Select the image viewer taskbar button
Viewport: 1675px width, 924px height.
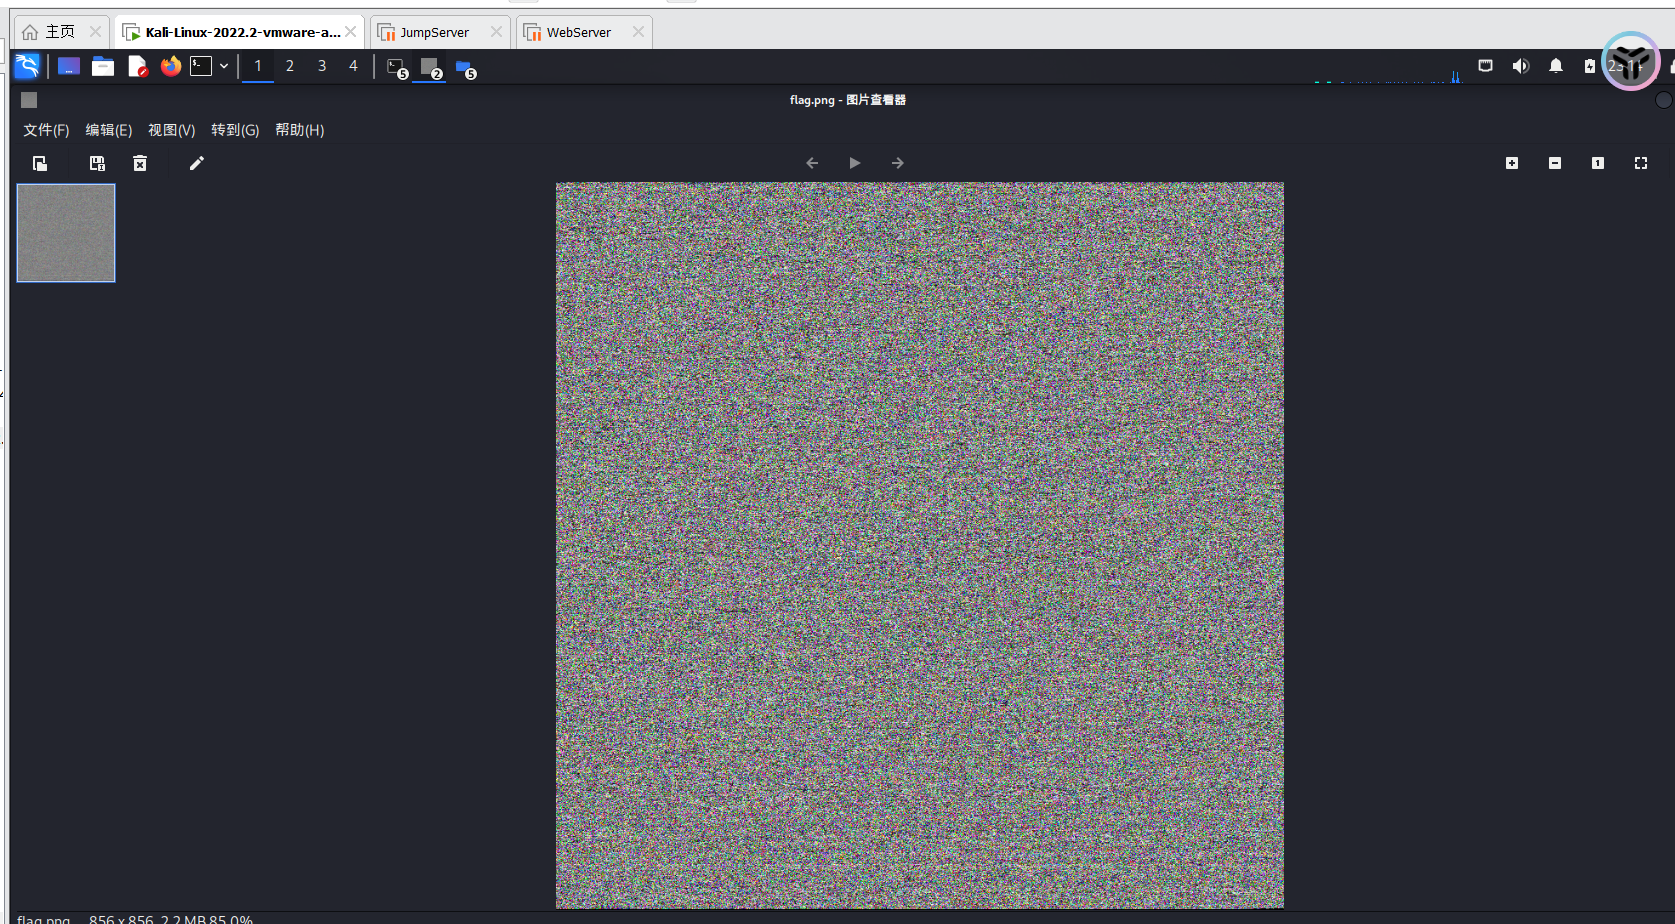point(430,67)
